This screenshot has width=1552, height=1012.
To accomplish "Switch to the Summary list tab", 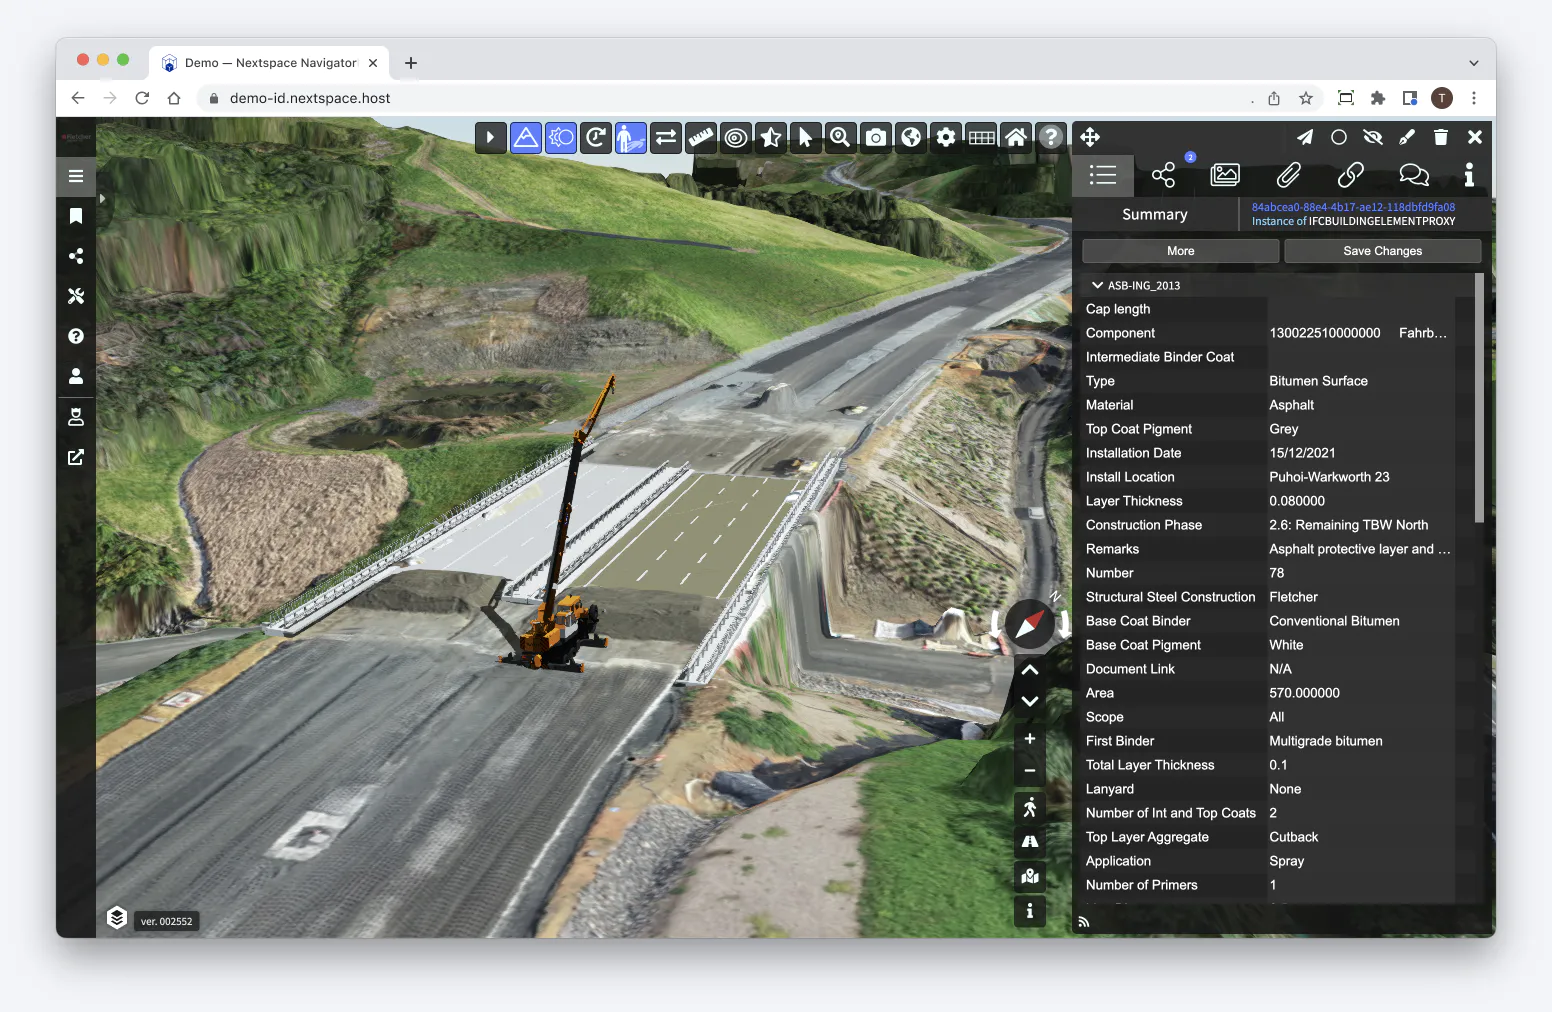I will 1103,176.
